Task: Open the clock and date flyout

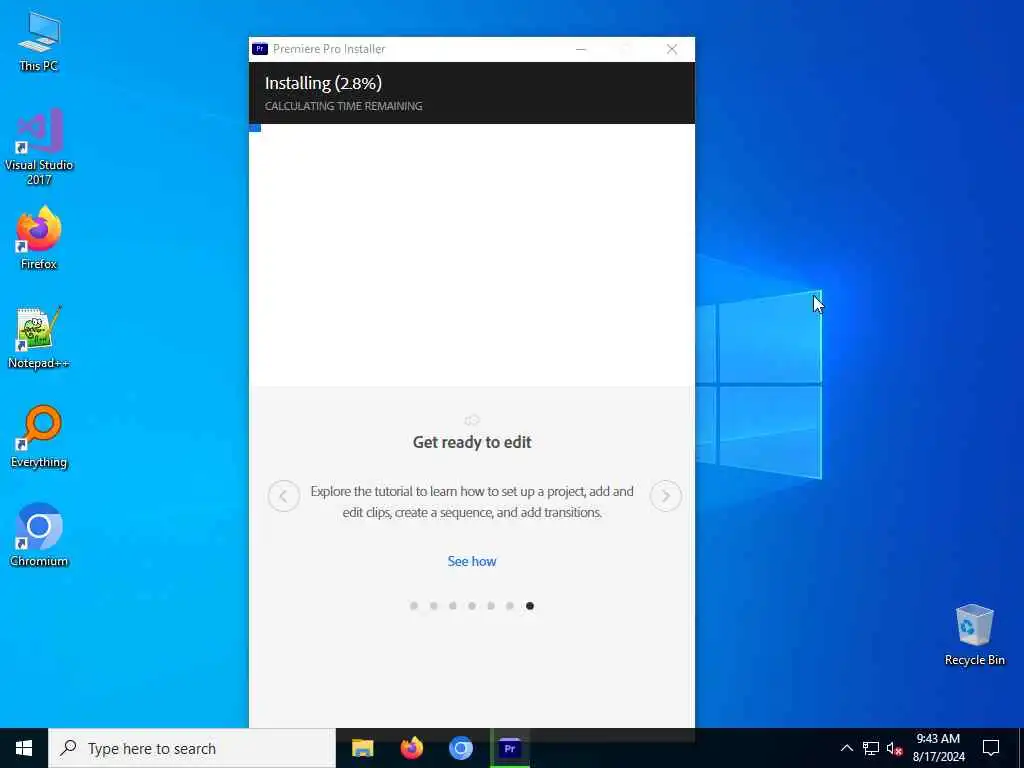Action: pos(938,748)
